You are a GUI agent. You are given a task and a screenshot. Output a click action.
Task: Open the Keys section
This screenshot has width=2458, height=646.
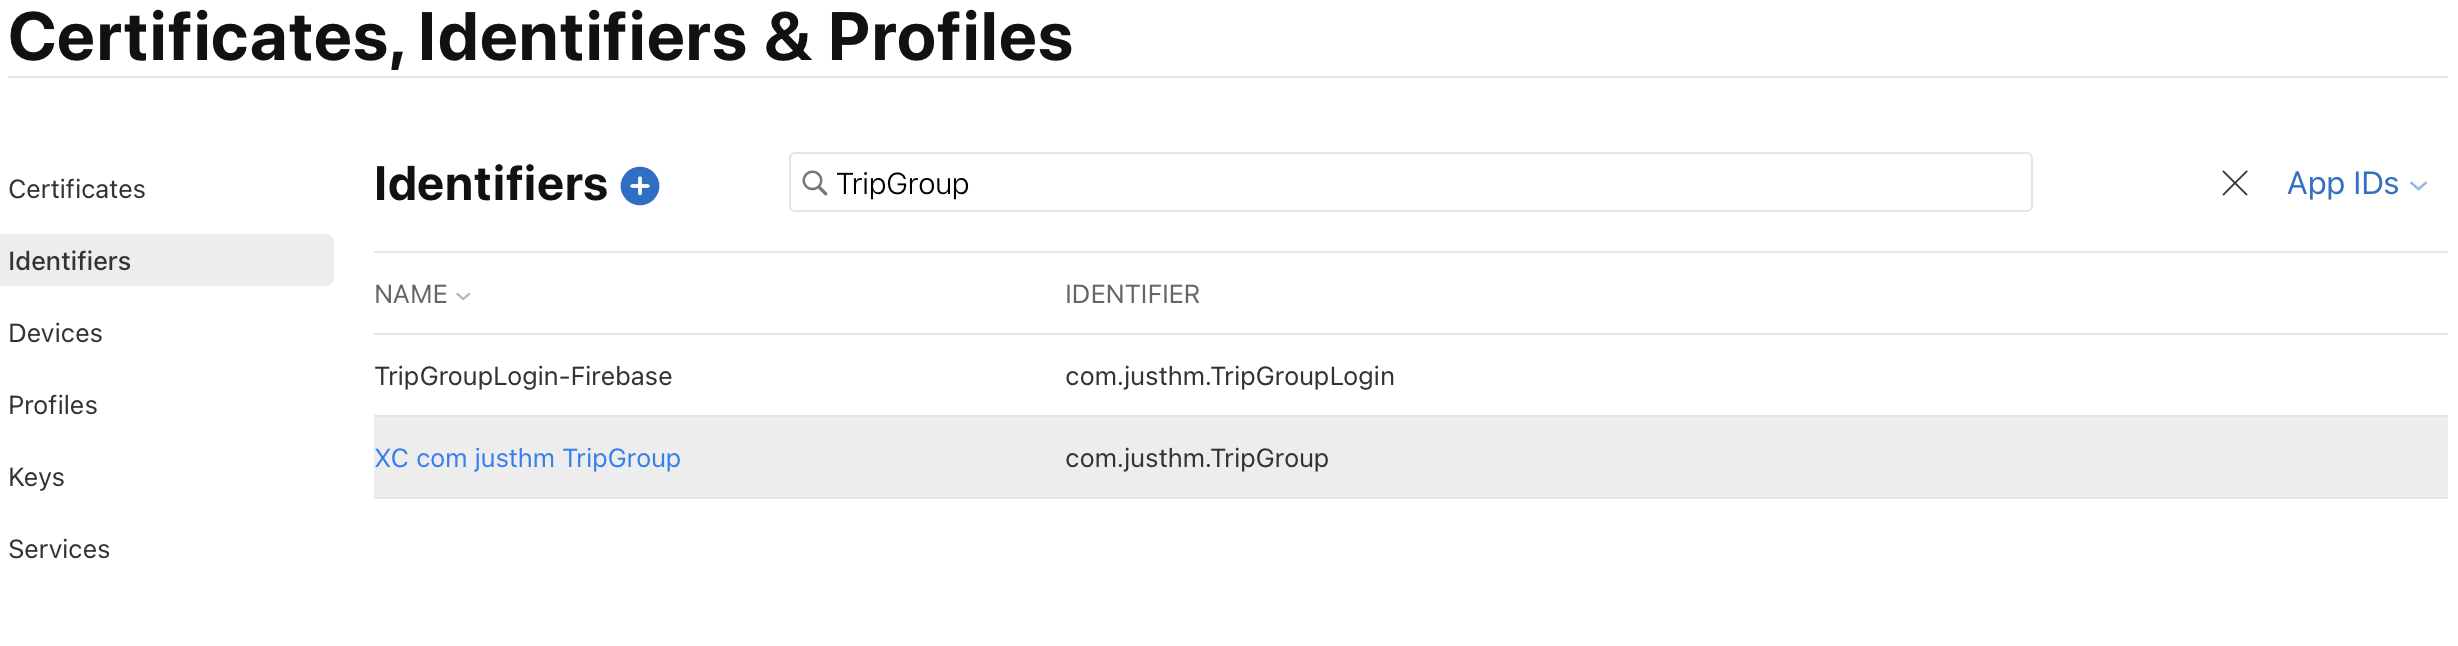click(36, 476)
